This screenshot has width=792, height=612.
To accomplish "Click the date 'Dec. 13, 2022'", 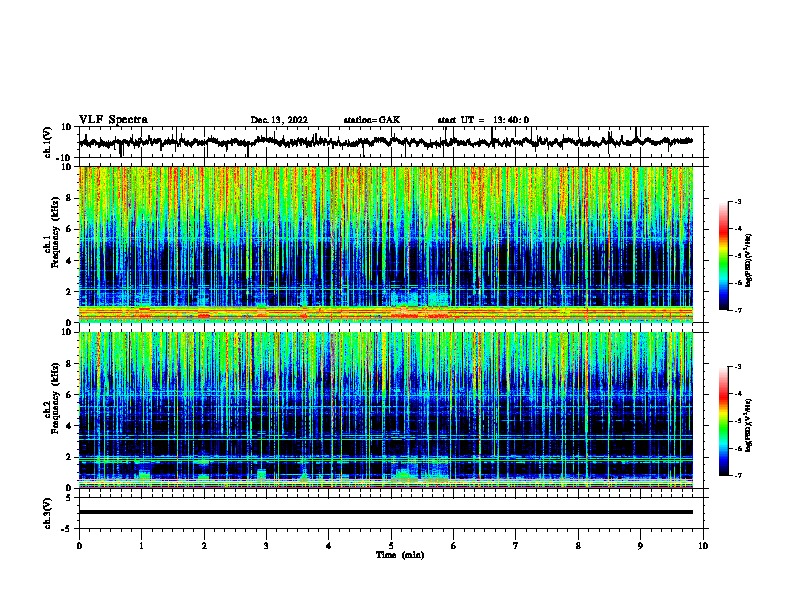I will point(279,120).
